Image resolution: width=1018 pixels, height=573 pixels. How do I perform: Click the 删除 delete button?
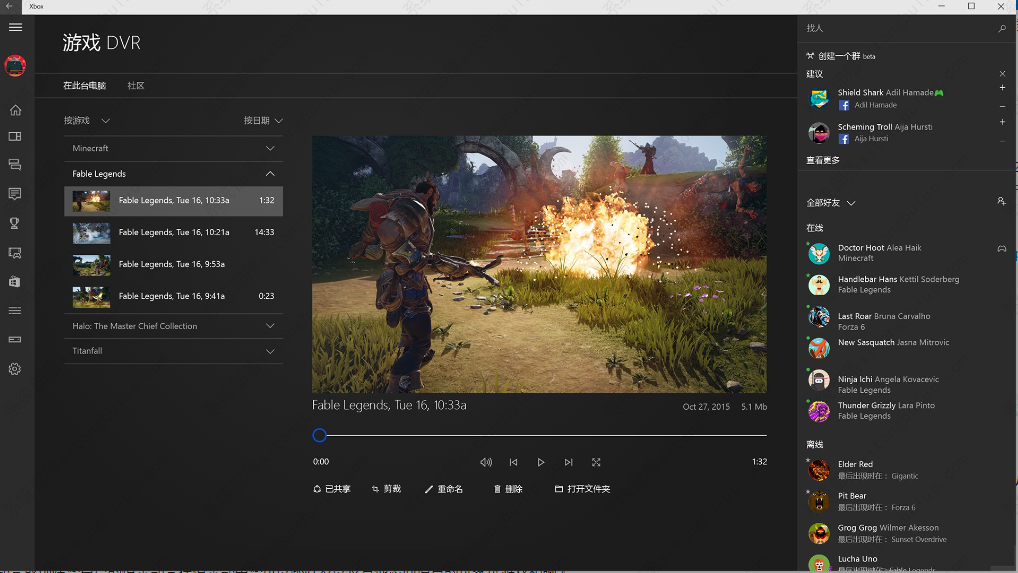click(508, 489)
